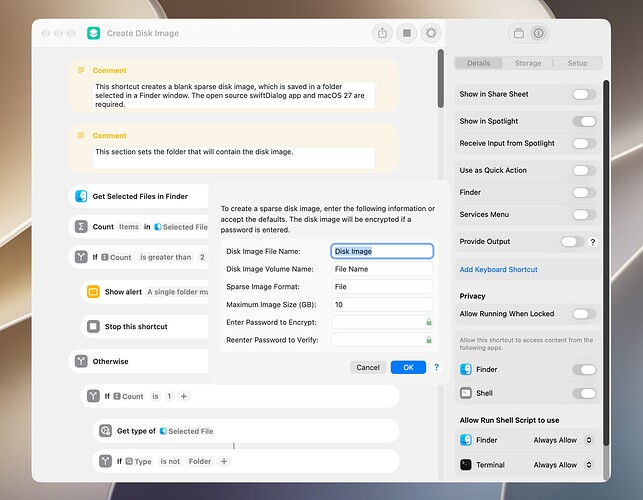
Task: Open the shortcut settings gear icon
Action: (x=431, y=33)
